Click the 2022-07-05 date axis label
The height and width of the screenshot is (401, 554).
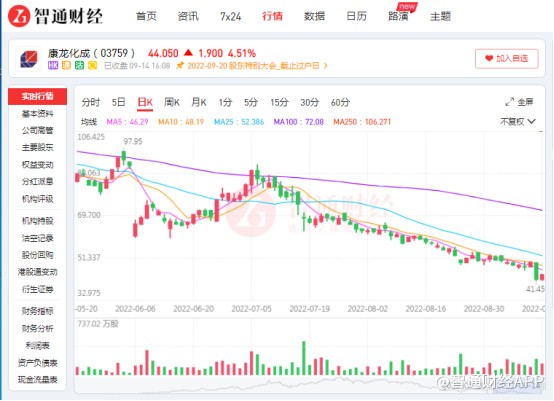(251, 309)
